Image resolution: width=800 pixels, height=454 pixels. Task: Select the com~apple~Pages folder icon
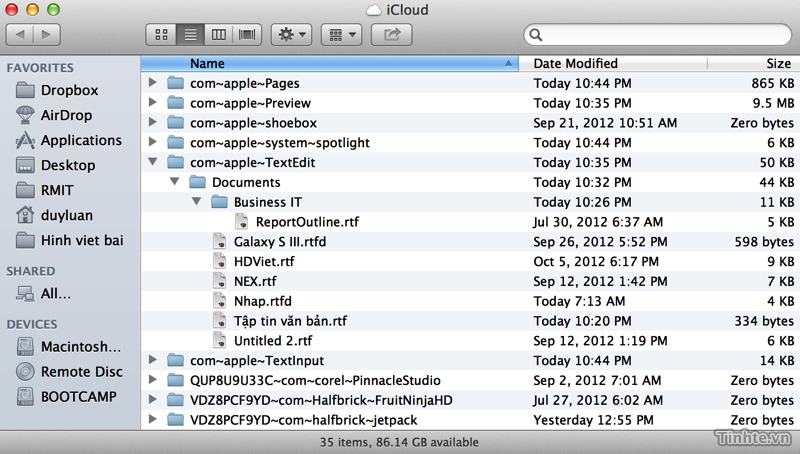point(176,83)
